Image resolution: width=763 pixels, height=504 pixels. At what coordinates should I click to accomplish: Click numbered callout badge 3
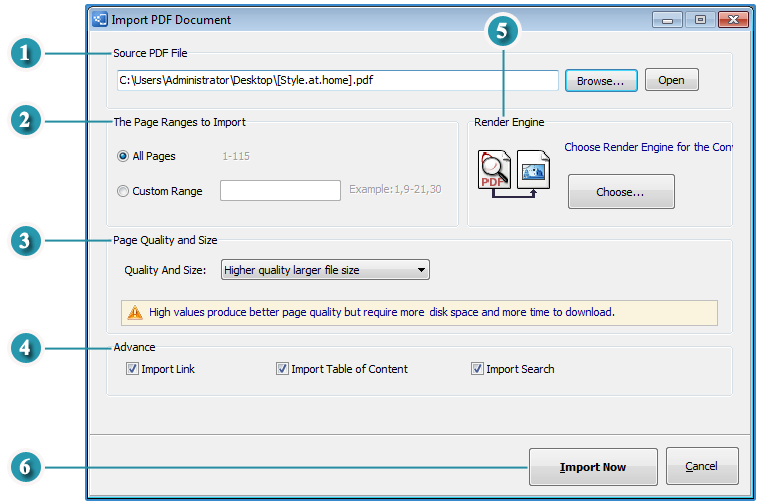click(25, 240)
